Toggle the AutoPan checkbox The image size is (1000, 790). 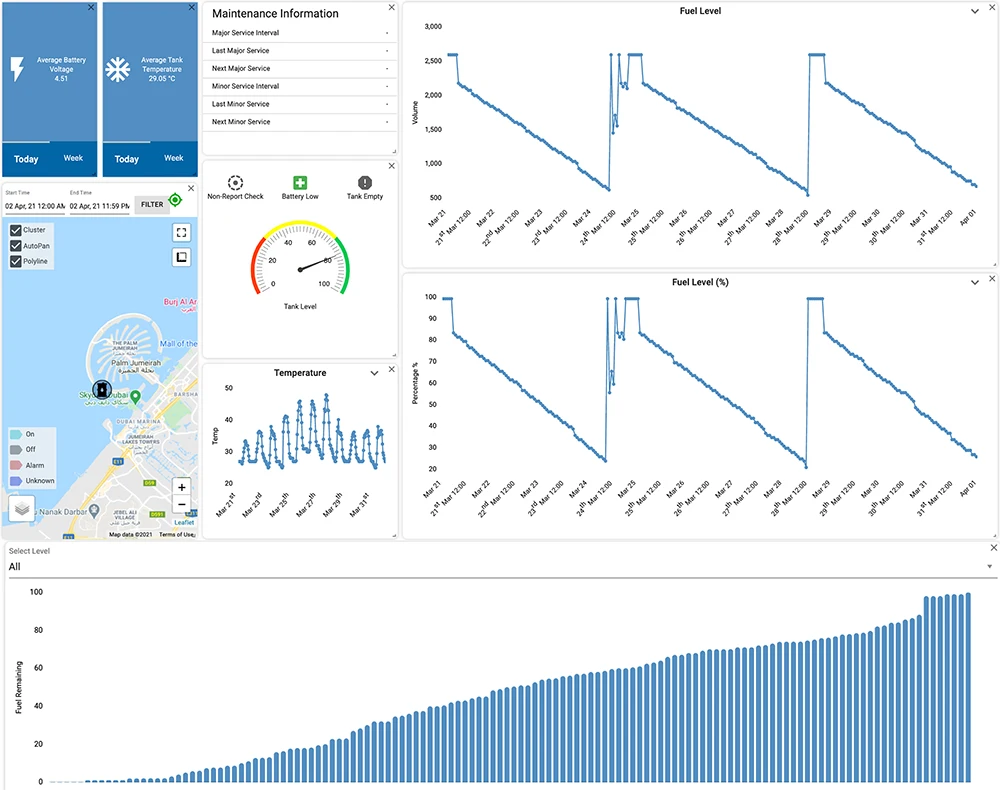point(16,245)
